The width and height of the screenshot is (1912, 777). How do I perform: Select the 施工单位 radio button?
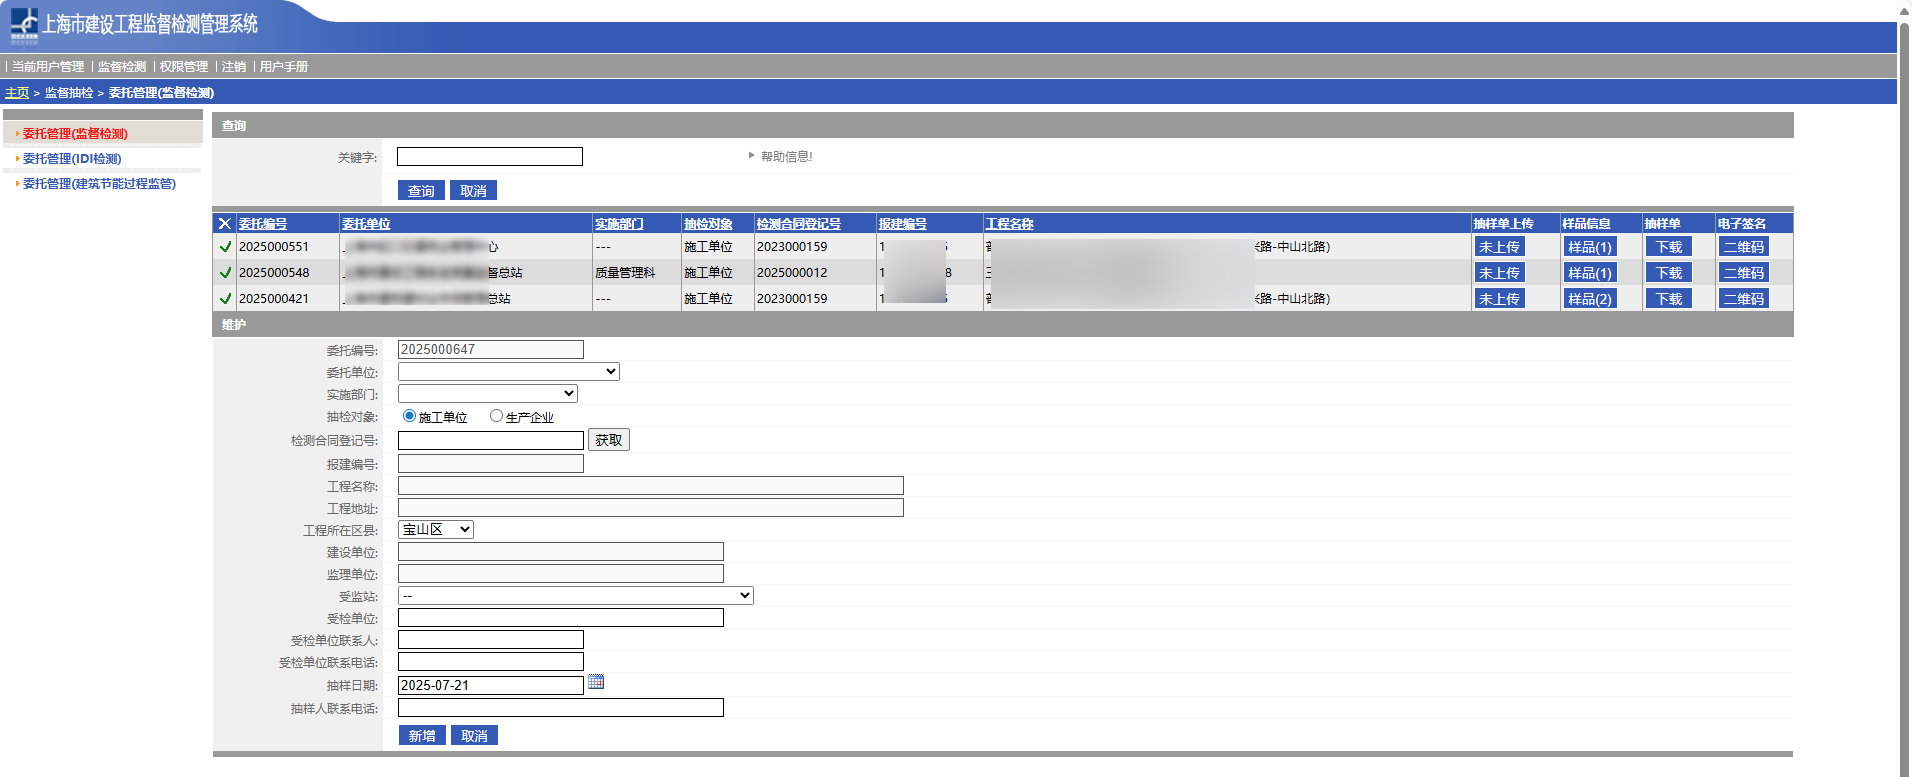[409, 416]
